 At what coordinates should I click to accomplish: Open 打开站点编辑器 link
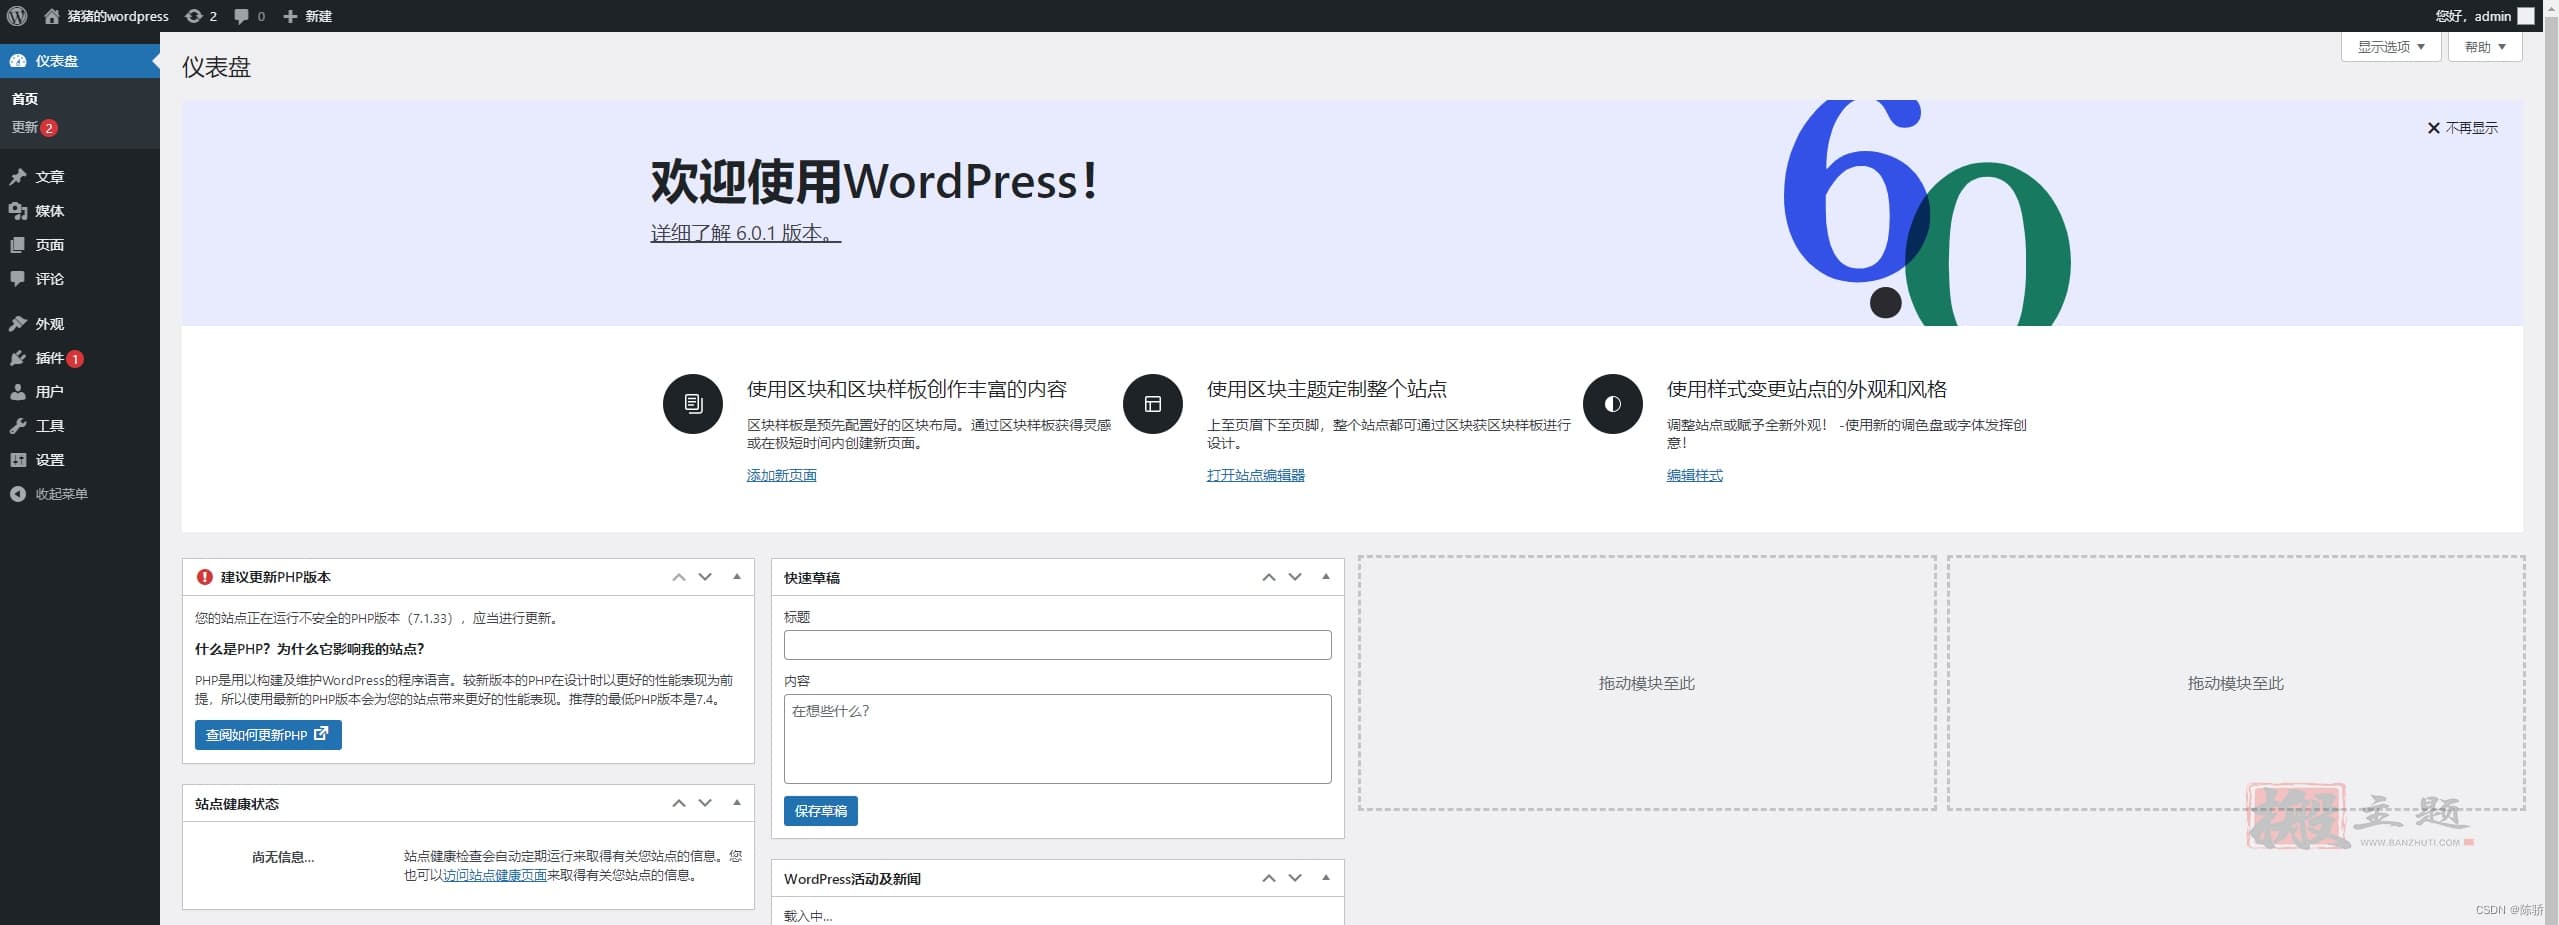click(1255, 475)
